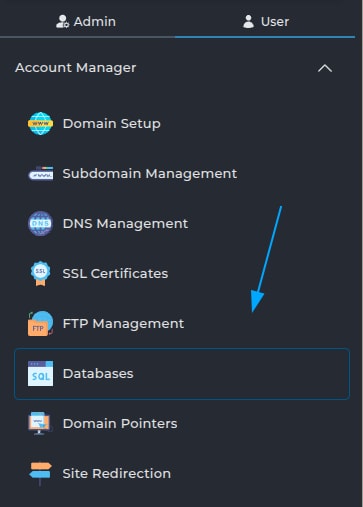Click the SSL badge icon
Viewport: 363px width, 507px height.
coord(40,274)
